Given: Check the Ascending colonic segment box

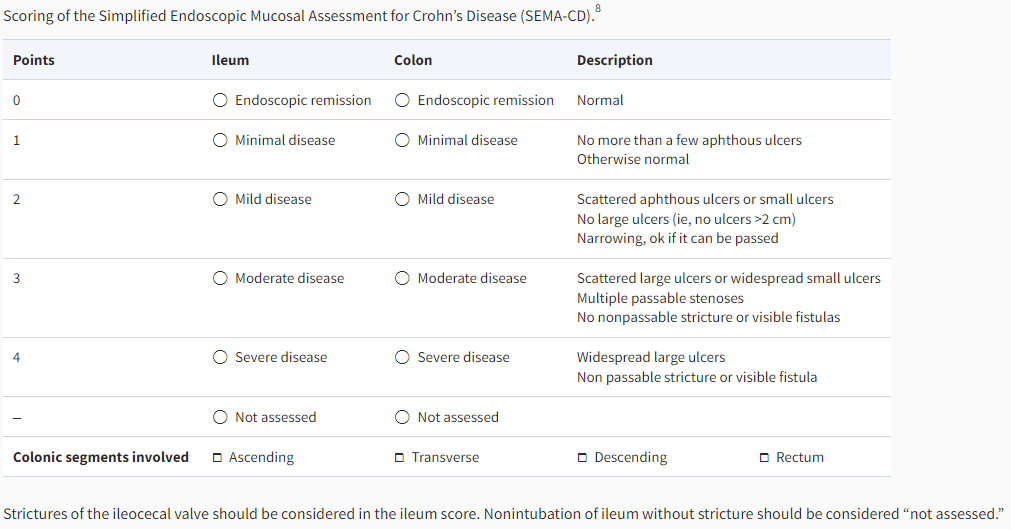Looking at the screenshot, I should coord(218,458).
